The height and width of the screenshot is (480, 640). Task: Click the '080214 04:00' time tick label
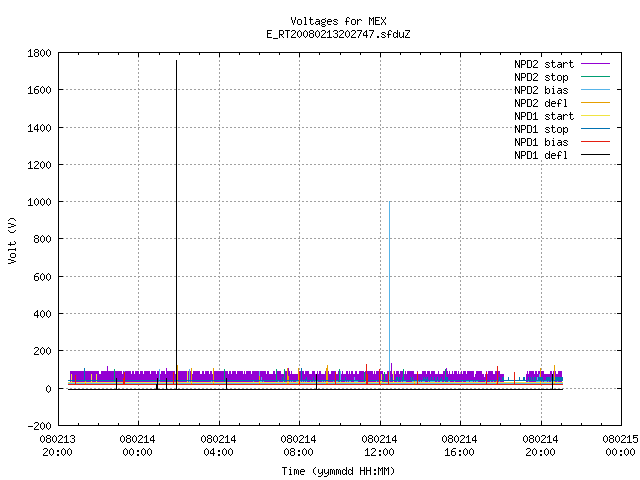coord(218,446)
